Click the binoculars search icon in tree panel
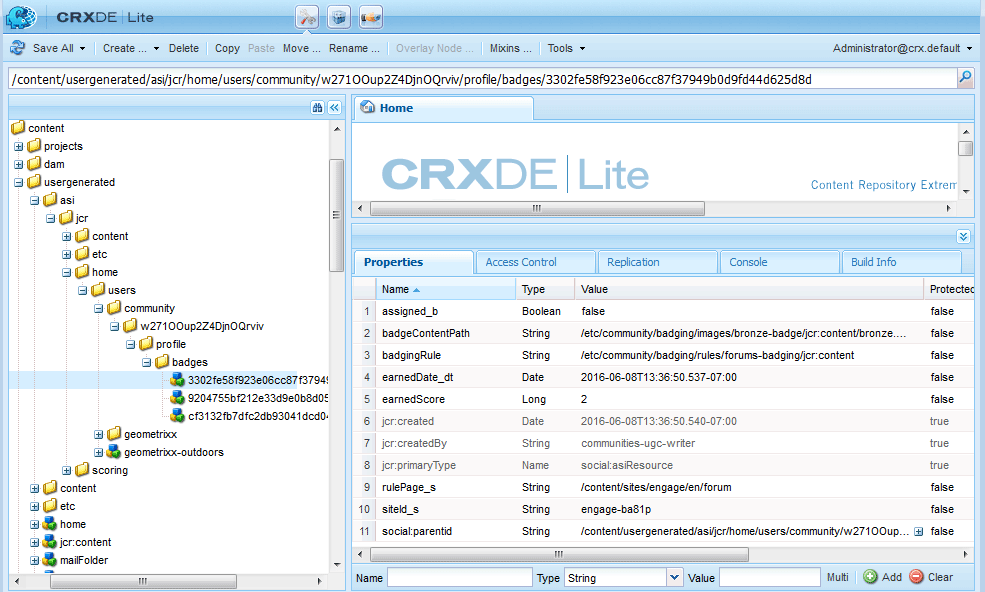Image resolution: width=985 pixels, height=592 pixels. click(317, 107)
